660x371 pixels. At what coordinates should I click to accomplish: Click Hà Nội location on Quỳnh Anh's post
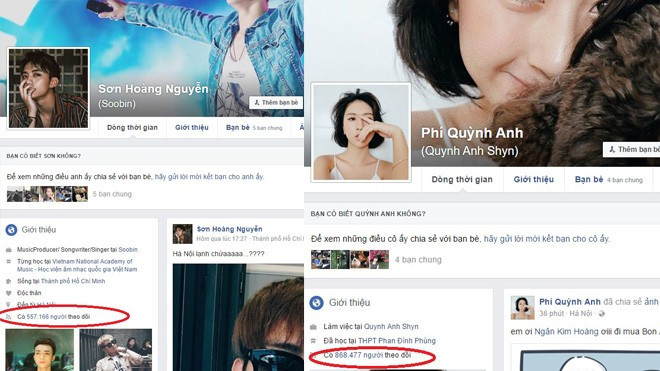pos(581,314)
